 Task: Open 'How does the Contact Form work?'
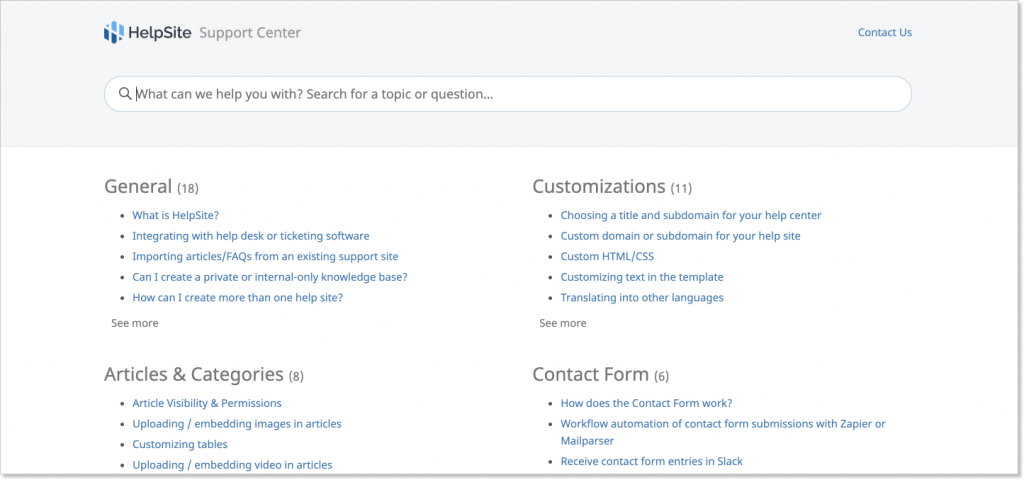click(647, 404)
